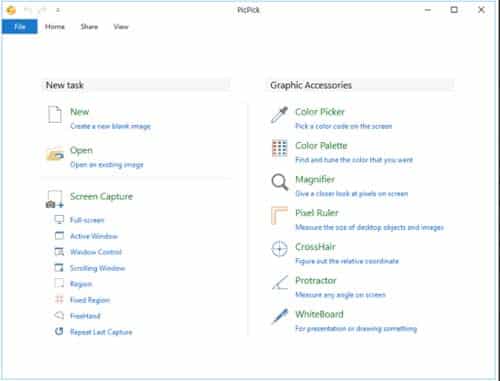This screenshot has height=381, width=500.
Task: Choose Scrolling Window capture
Action: pyautogui.click(x=98, y=268)
